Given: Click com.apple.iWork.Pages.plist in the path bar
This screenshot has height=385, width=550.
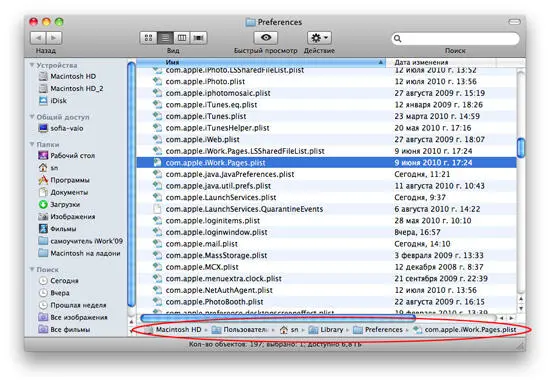Looking at the screenshot, I should coord(465,330).
